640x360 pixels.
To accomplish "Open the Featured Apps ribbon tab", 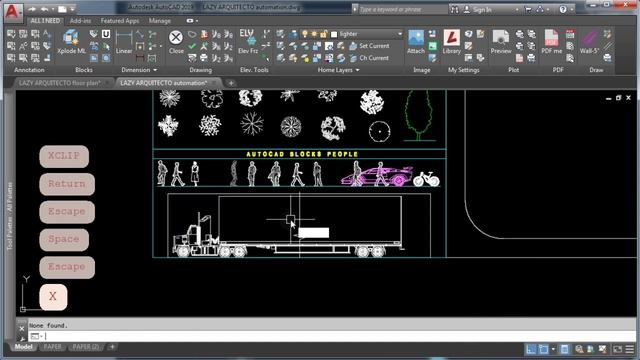I will coord(120,21).
